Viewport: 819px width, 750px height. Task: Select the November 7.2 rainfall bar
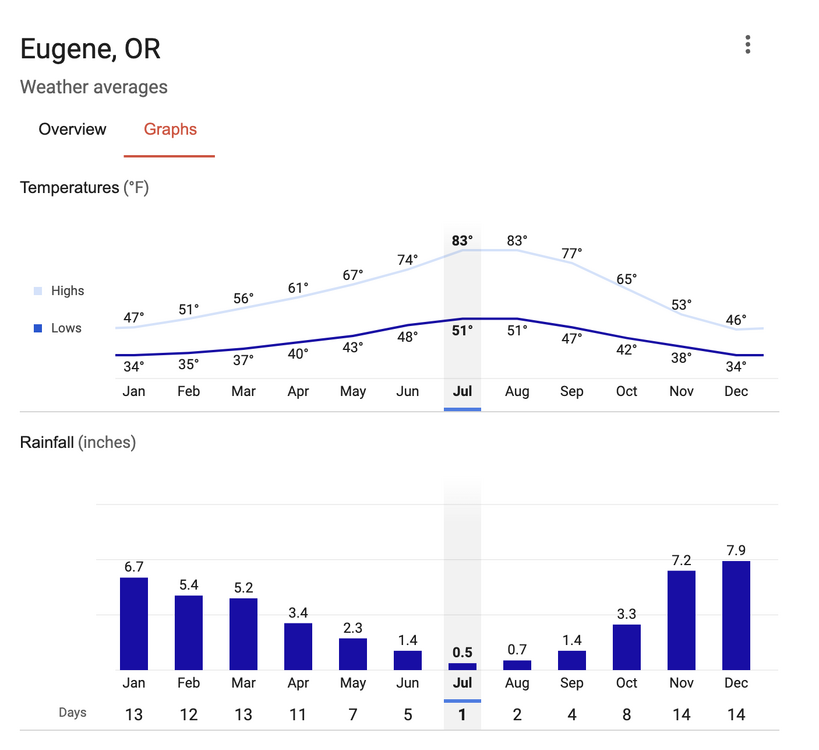681,620
